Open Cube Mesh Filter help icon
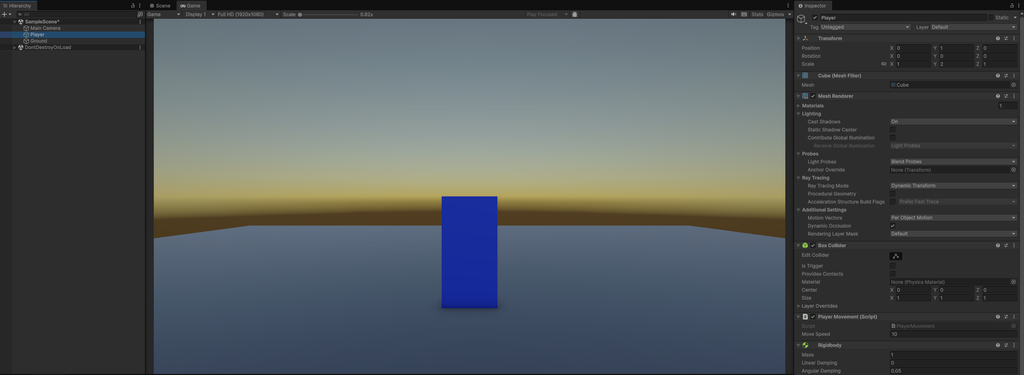This screenshot has height=375, width=1024. pos(997,76)
